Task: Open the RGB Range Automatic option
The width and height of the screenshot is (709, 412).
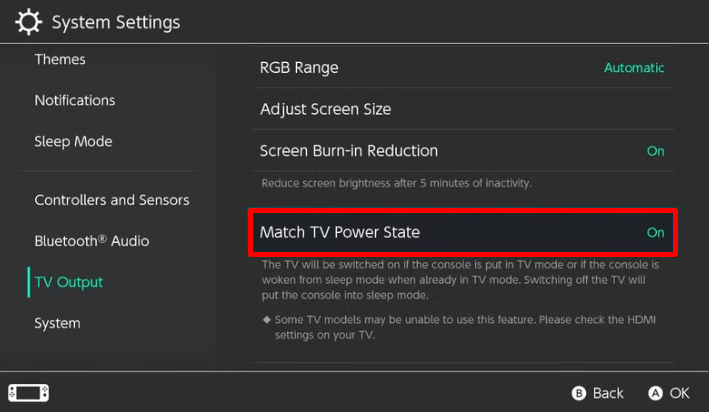Action: 634,68
